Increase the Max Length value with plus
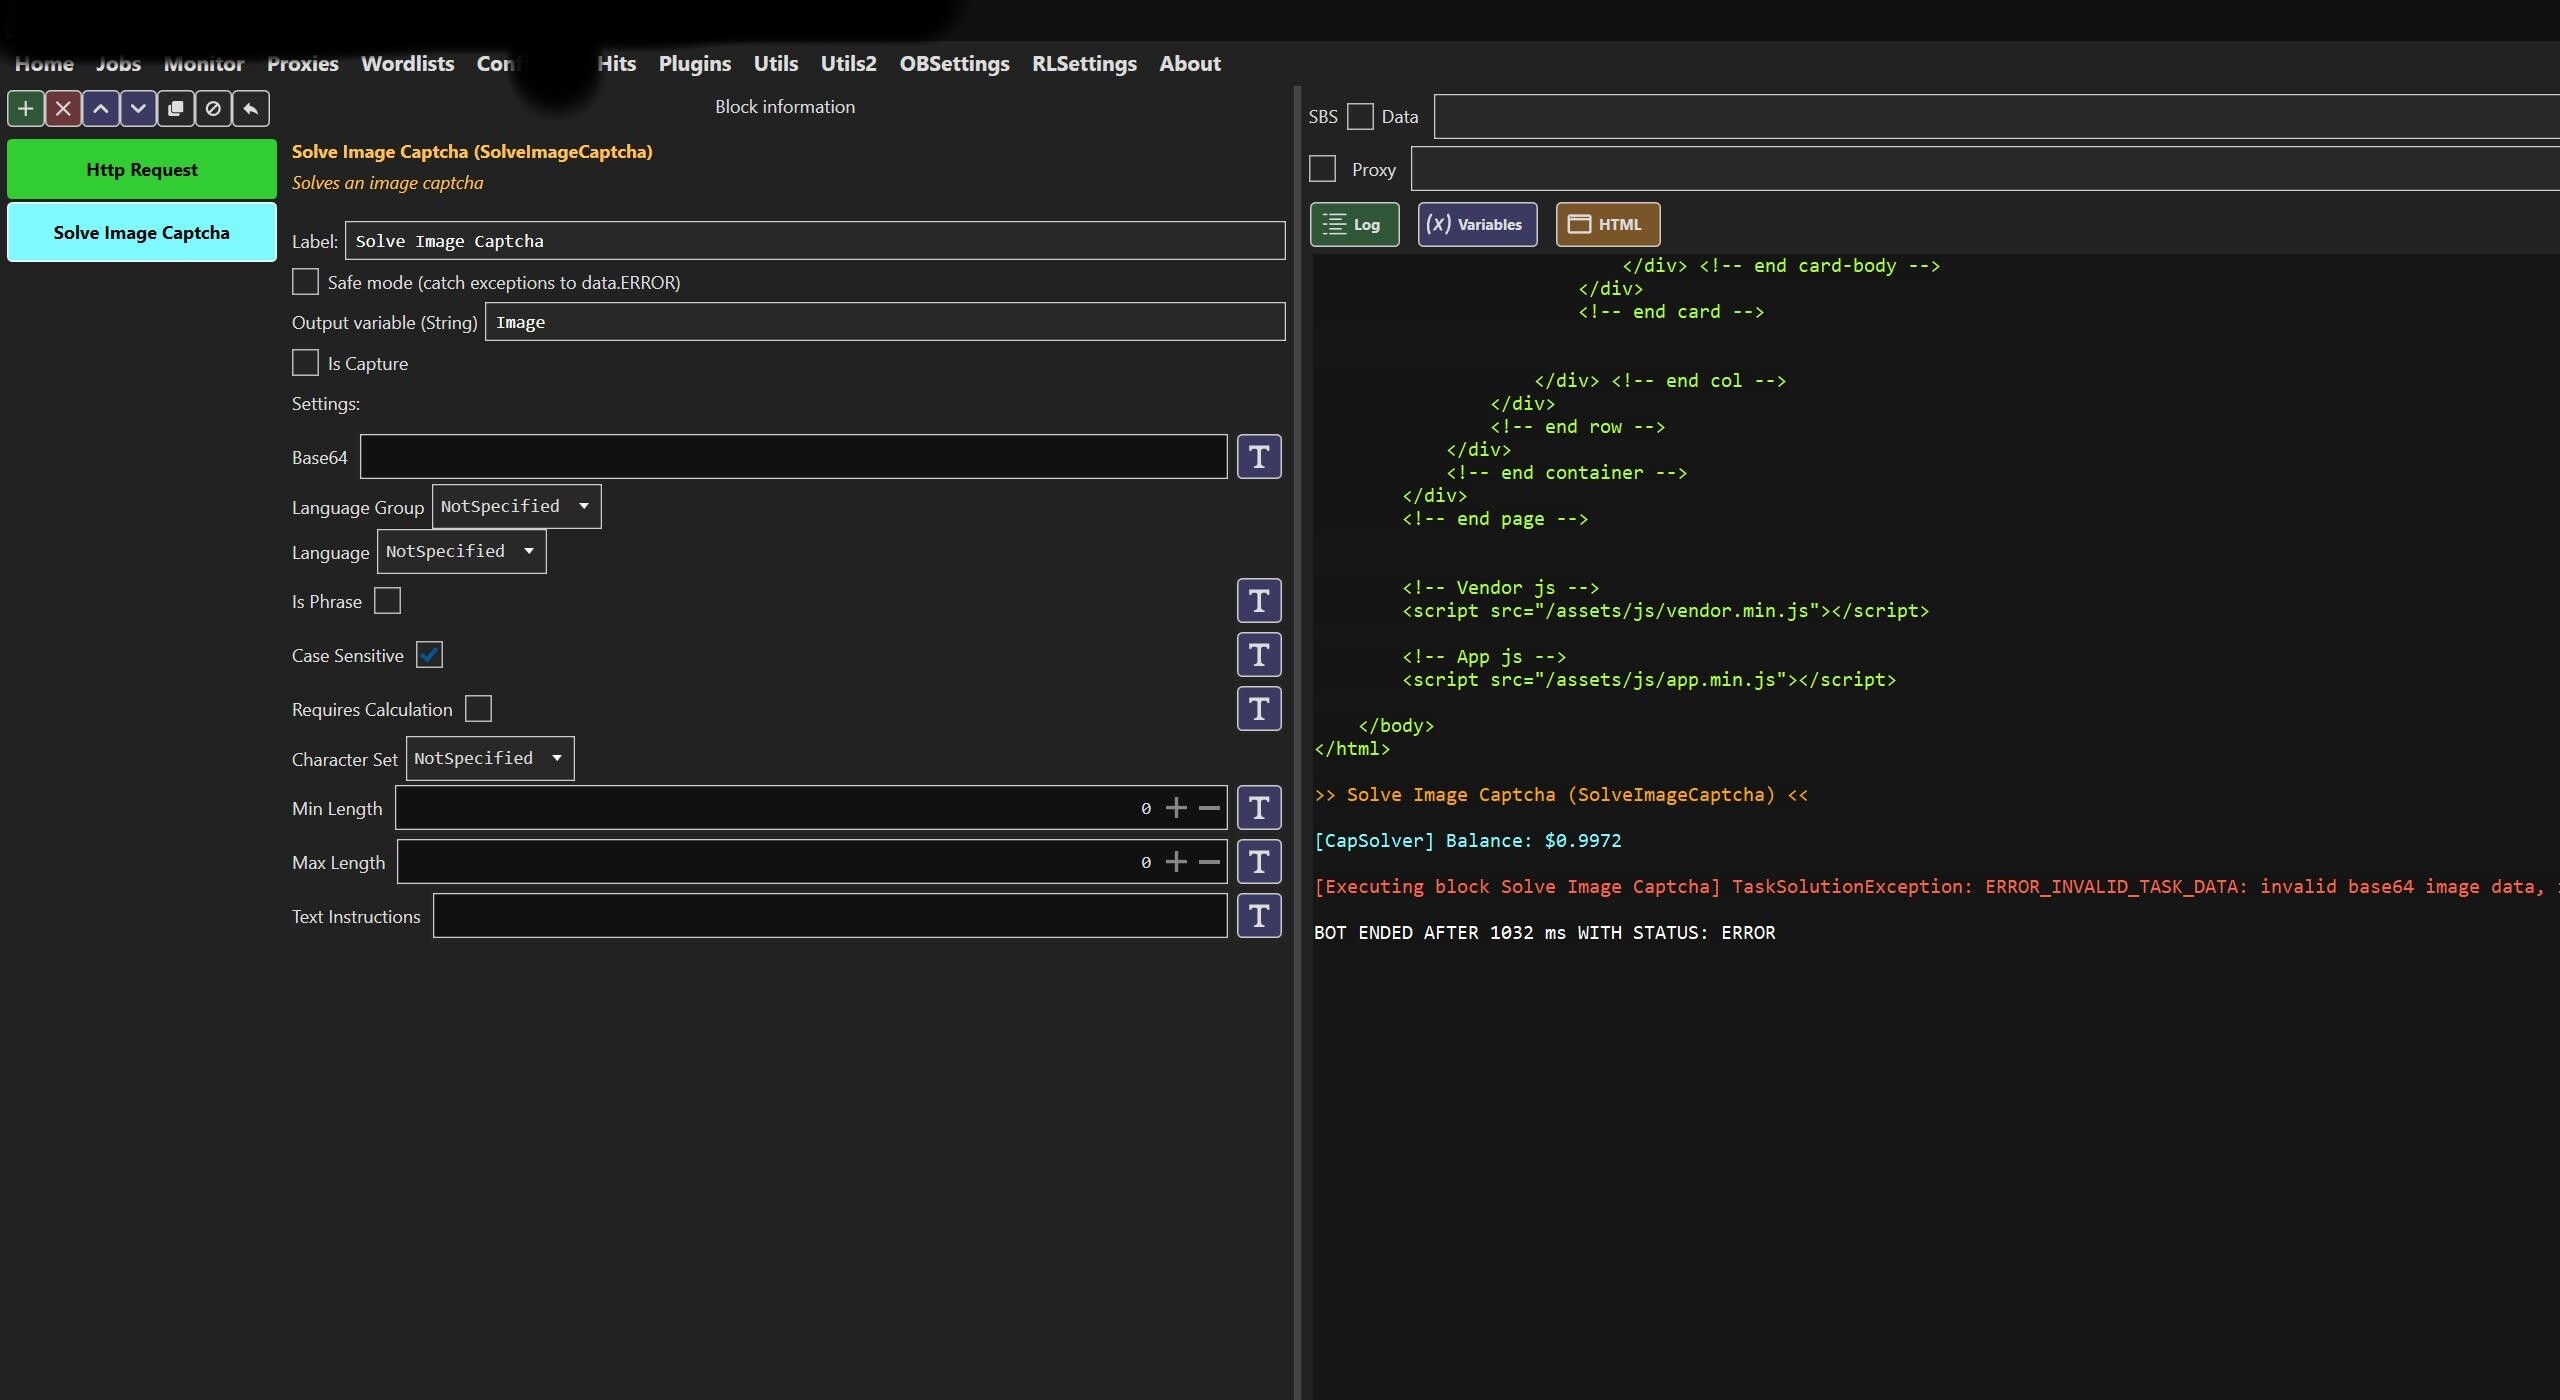This screenshot has width=2560, height=1400. coord(1176,862)
